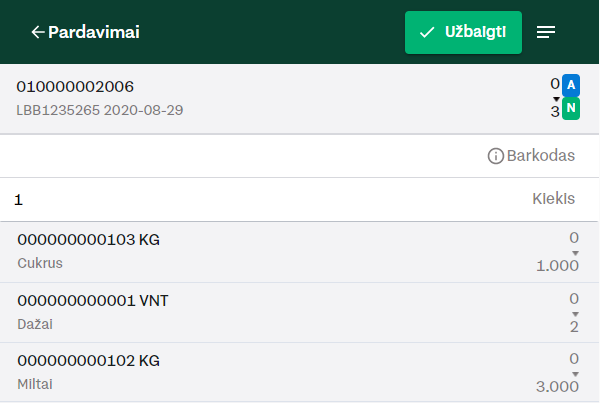Viewport: 600px width, 403px height.
Task: Click the Užbaigti button
Action: pos(463,33)
